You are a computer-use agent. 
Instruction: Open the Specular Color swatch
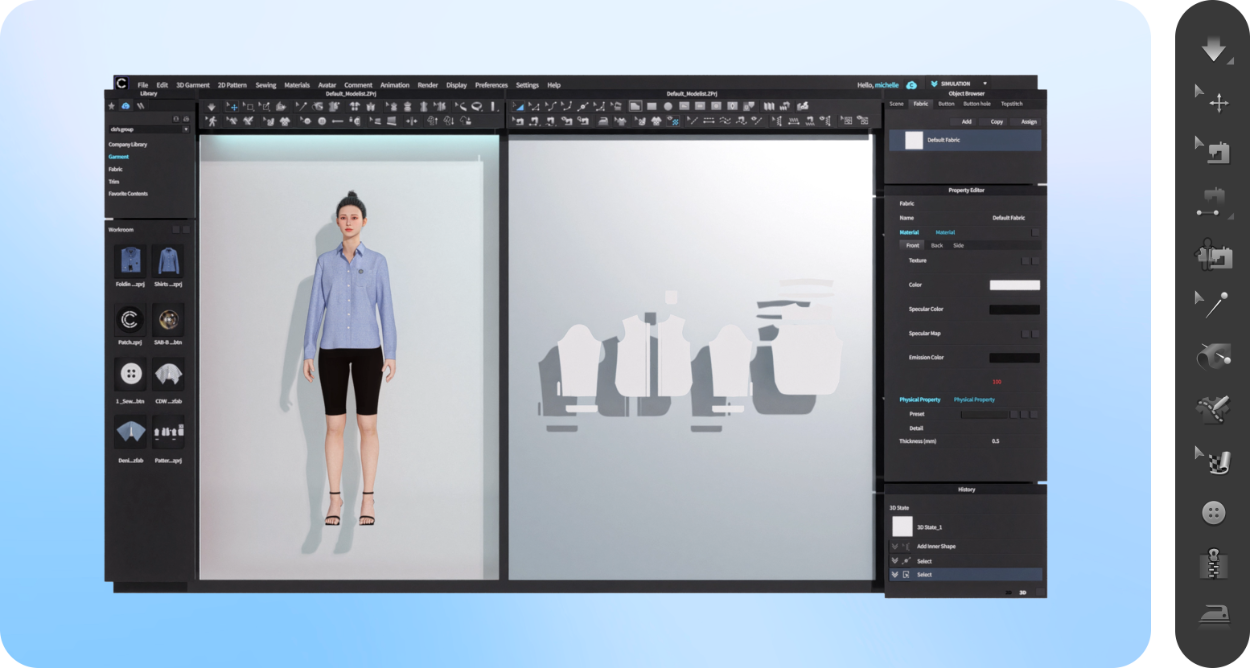[1015, 310]
